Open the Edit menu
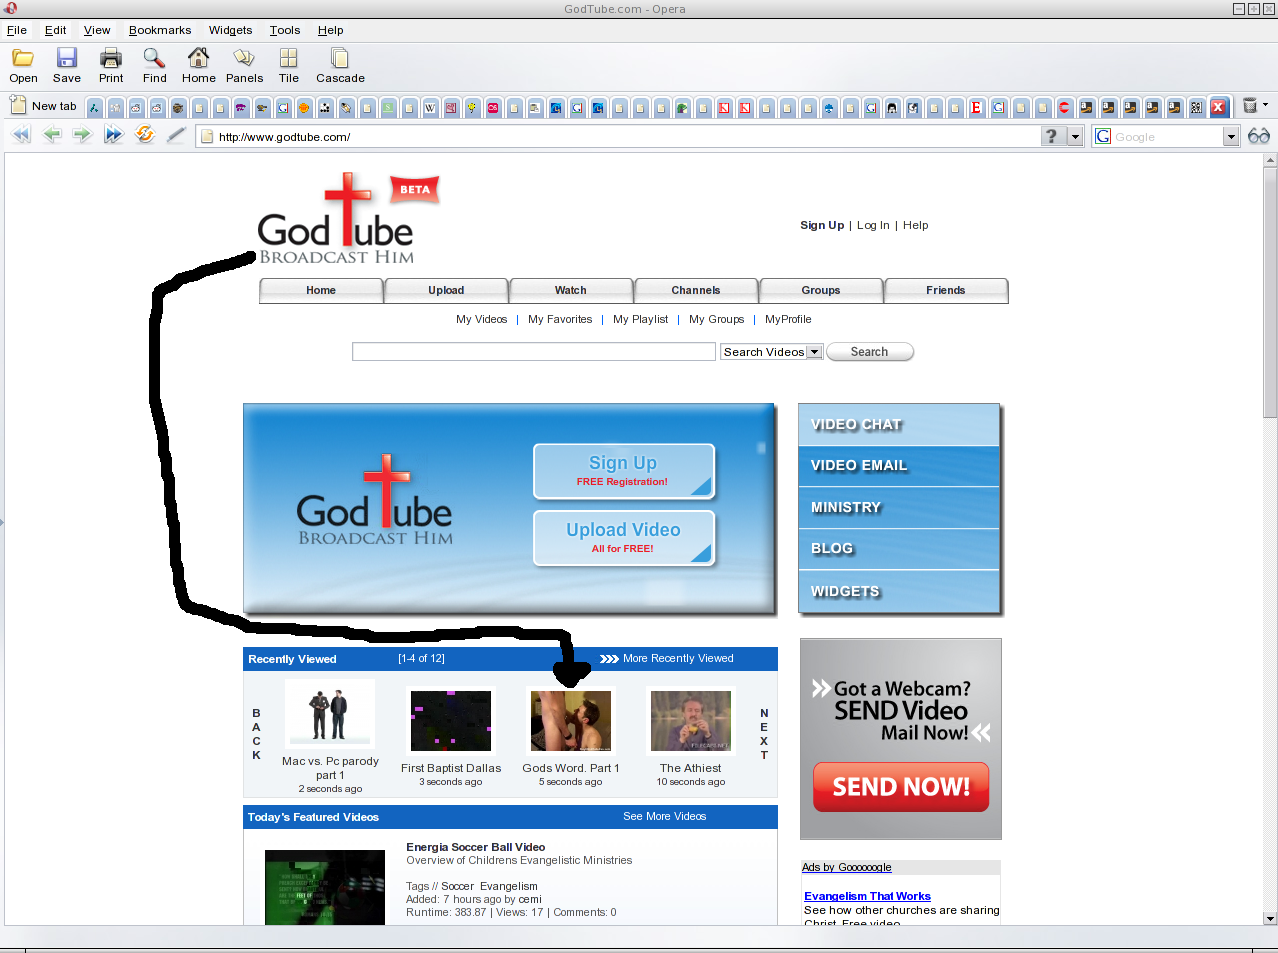1278x953 pixels. [x=56, y=30]
